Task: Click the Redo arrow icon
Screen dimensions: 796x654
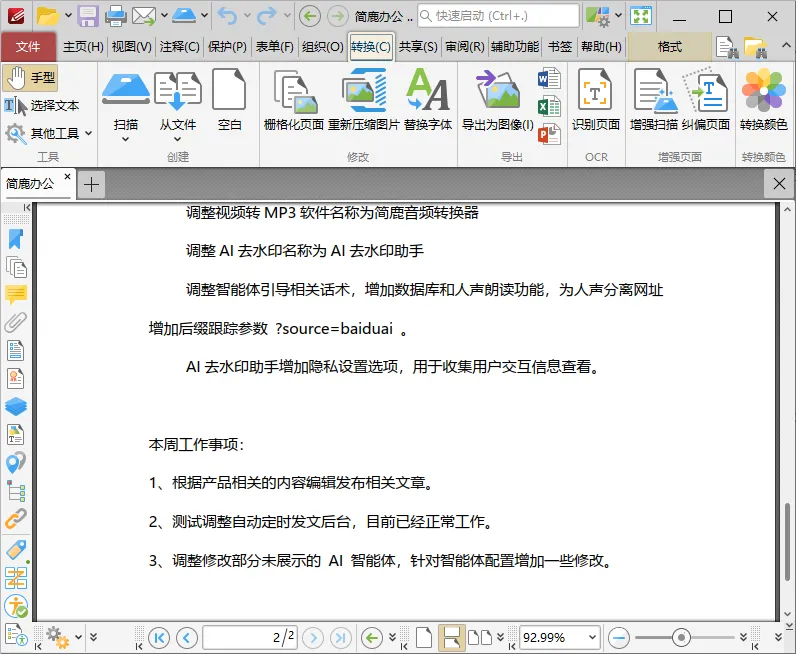Action: tap(267, 16)
